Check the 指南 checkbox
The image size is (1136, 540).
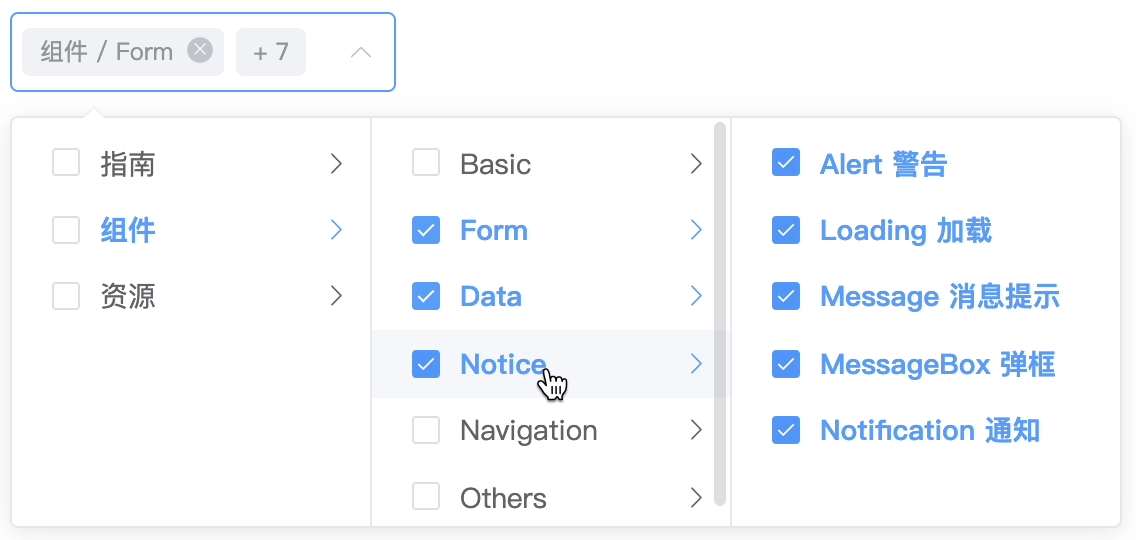pos(66,163)
